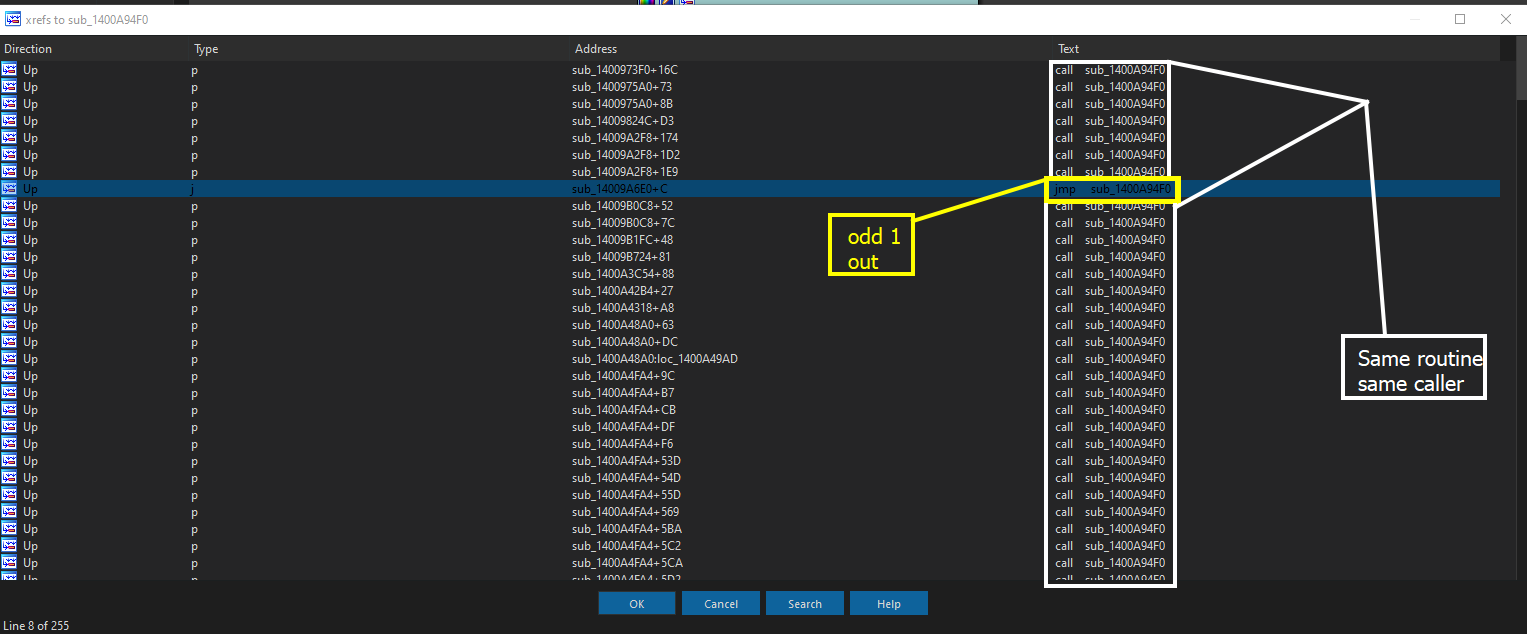Viewport: 1527px width, 634px height.
Task: Click the icon next to sub_1400A3C54+88 row
Action: click(x=9, y=274)
